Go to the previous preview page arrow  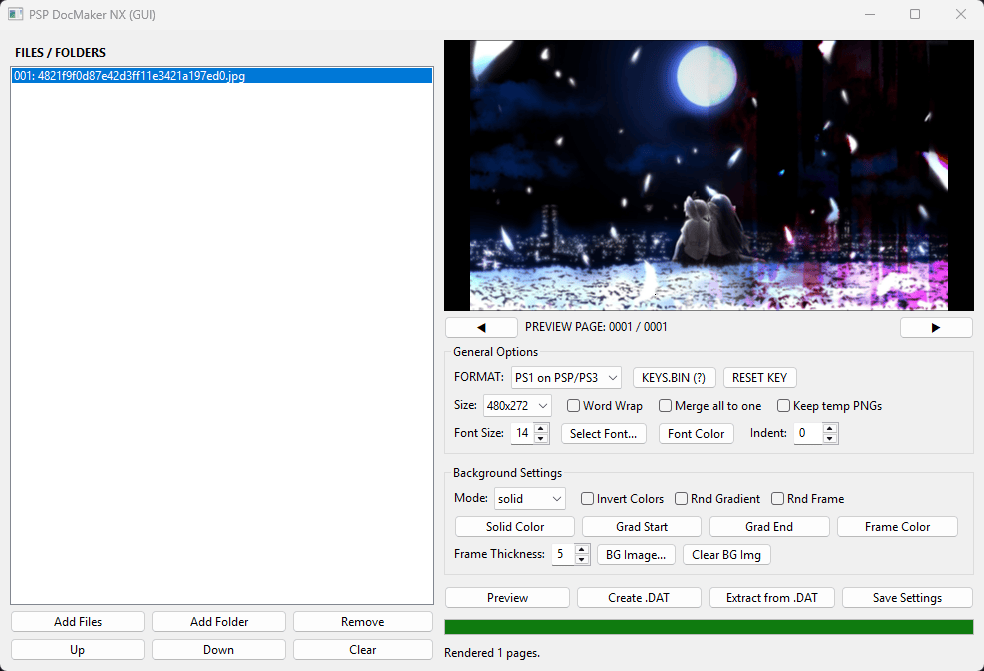(481, 327)
